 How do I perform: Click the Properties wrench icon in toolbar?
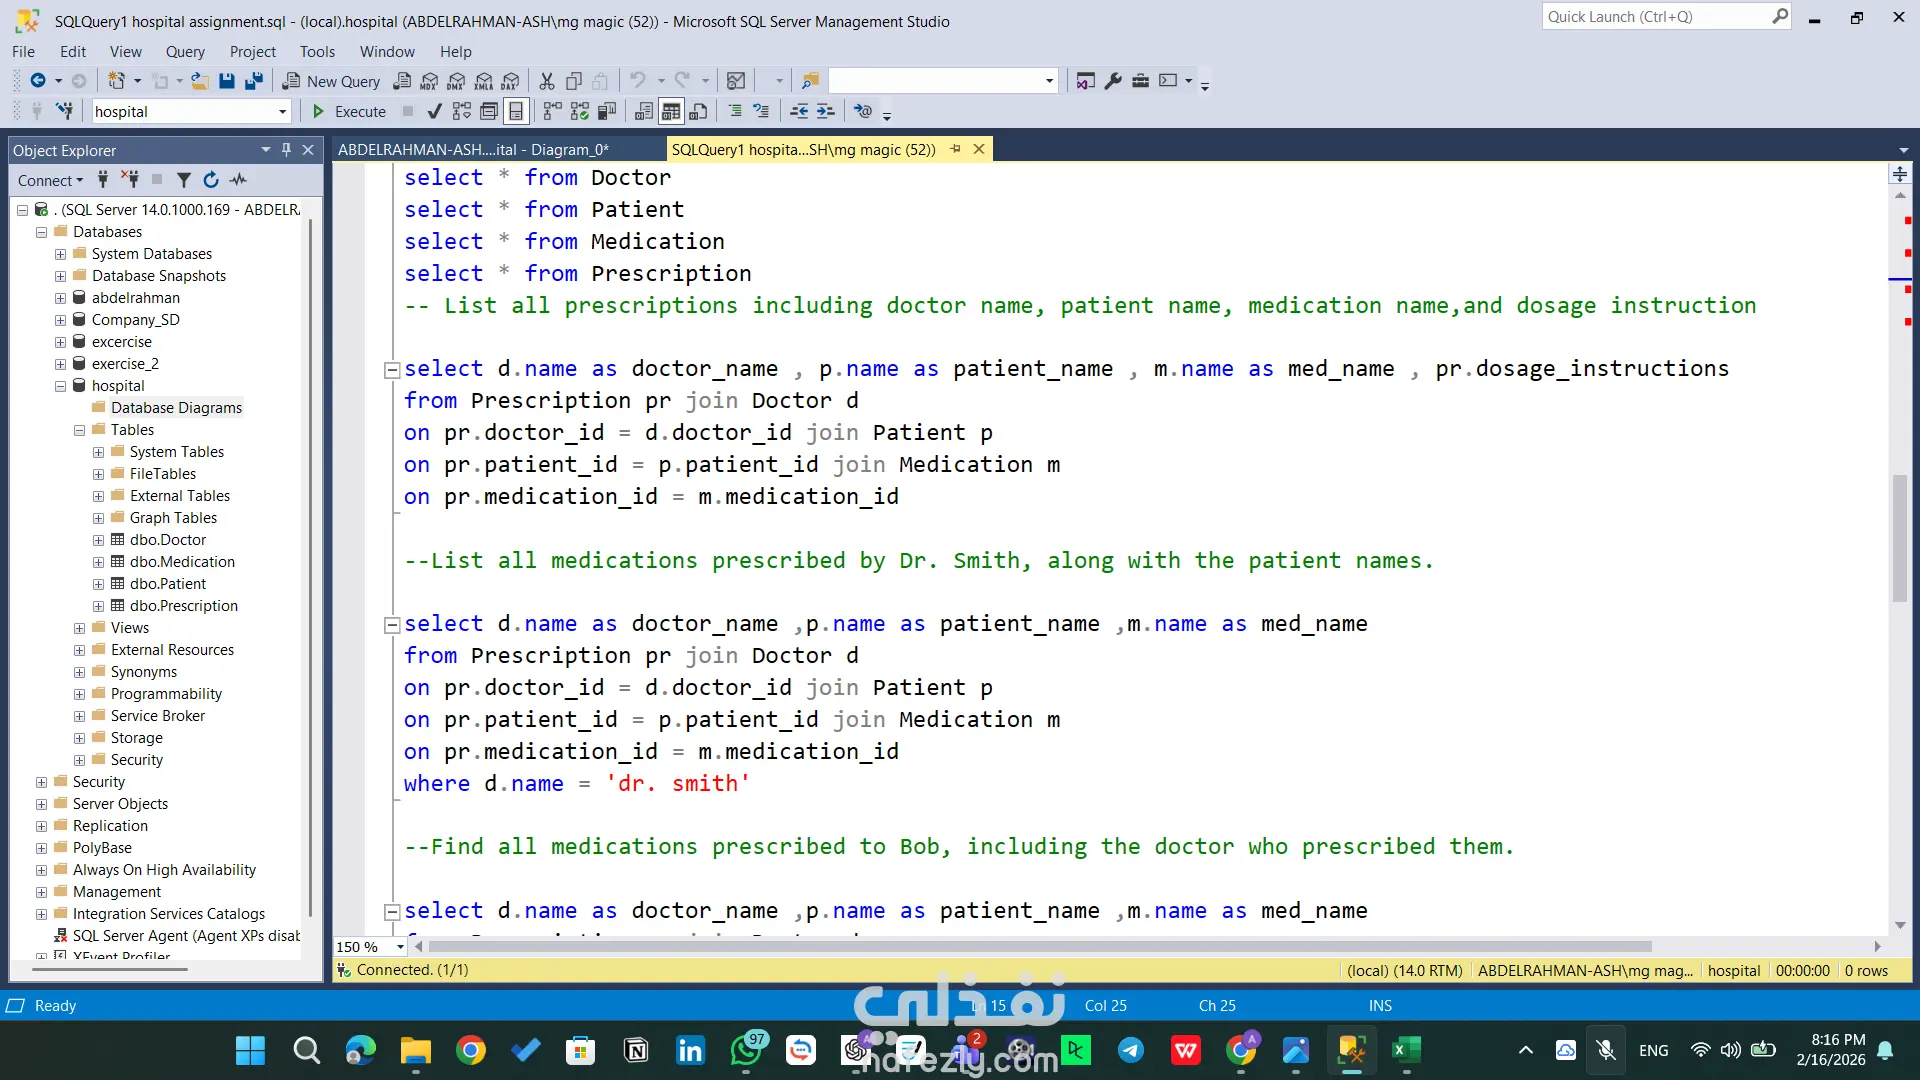(1113, 81)
